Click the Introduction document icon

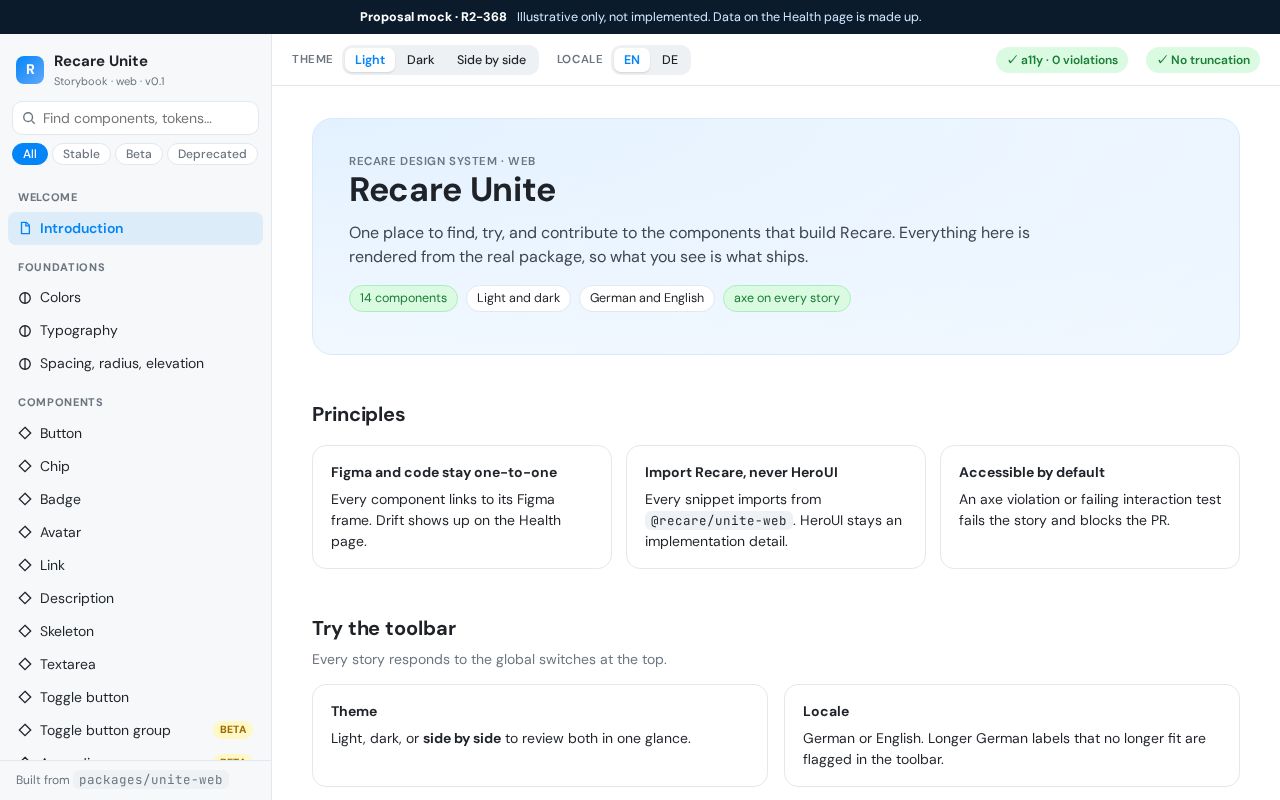coord(25,228)
